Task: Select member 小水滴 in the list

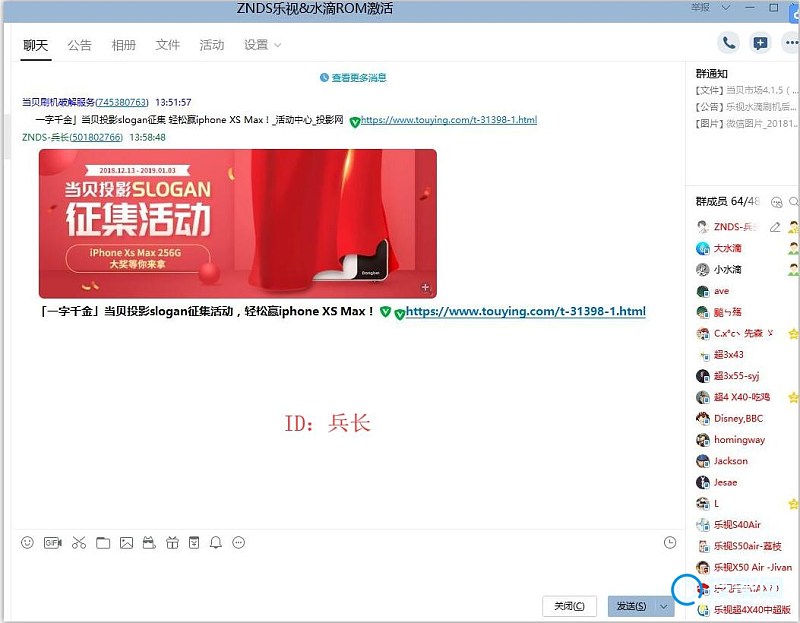Action: pos(744,269)
